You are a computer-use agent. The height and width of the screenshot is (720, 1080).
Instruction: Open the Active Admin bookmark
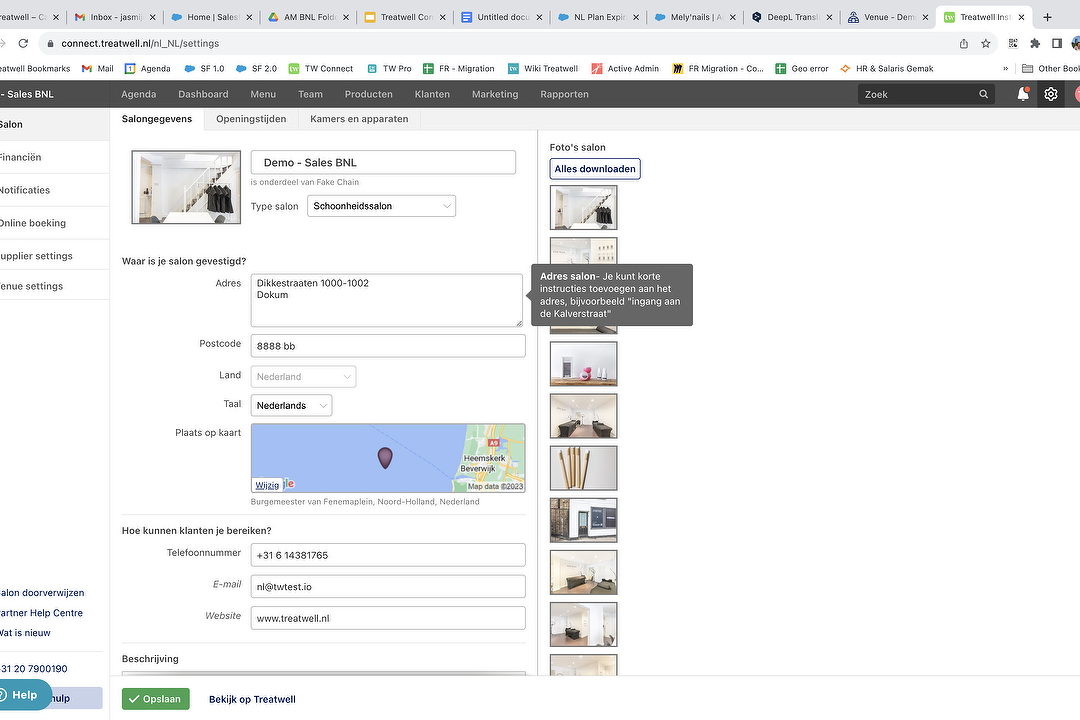pos(625,68)
